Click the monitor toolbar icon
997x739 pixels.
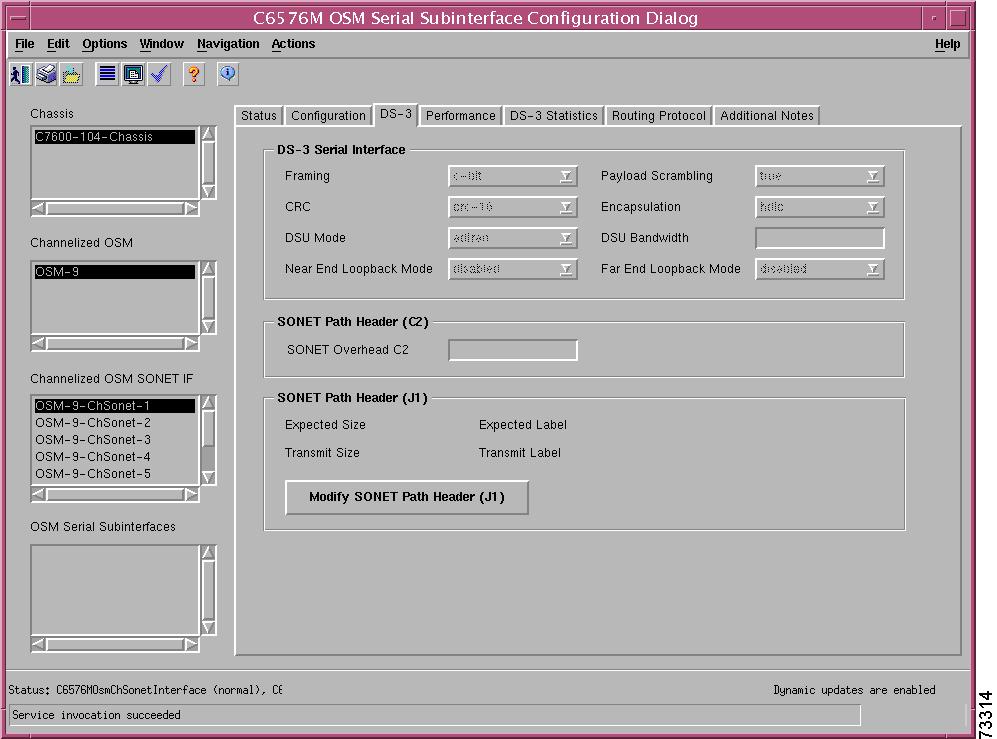133,74
